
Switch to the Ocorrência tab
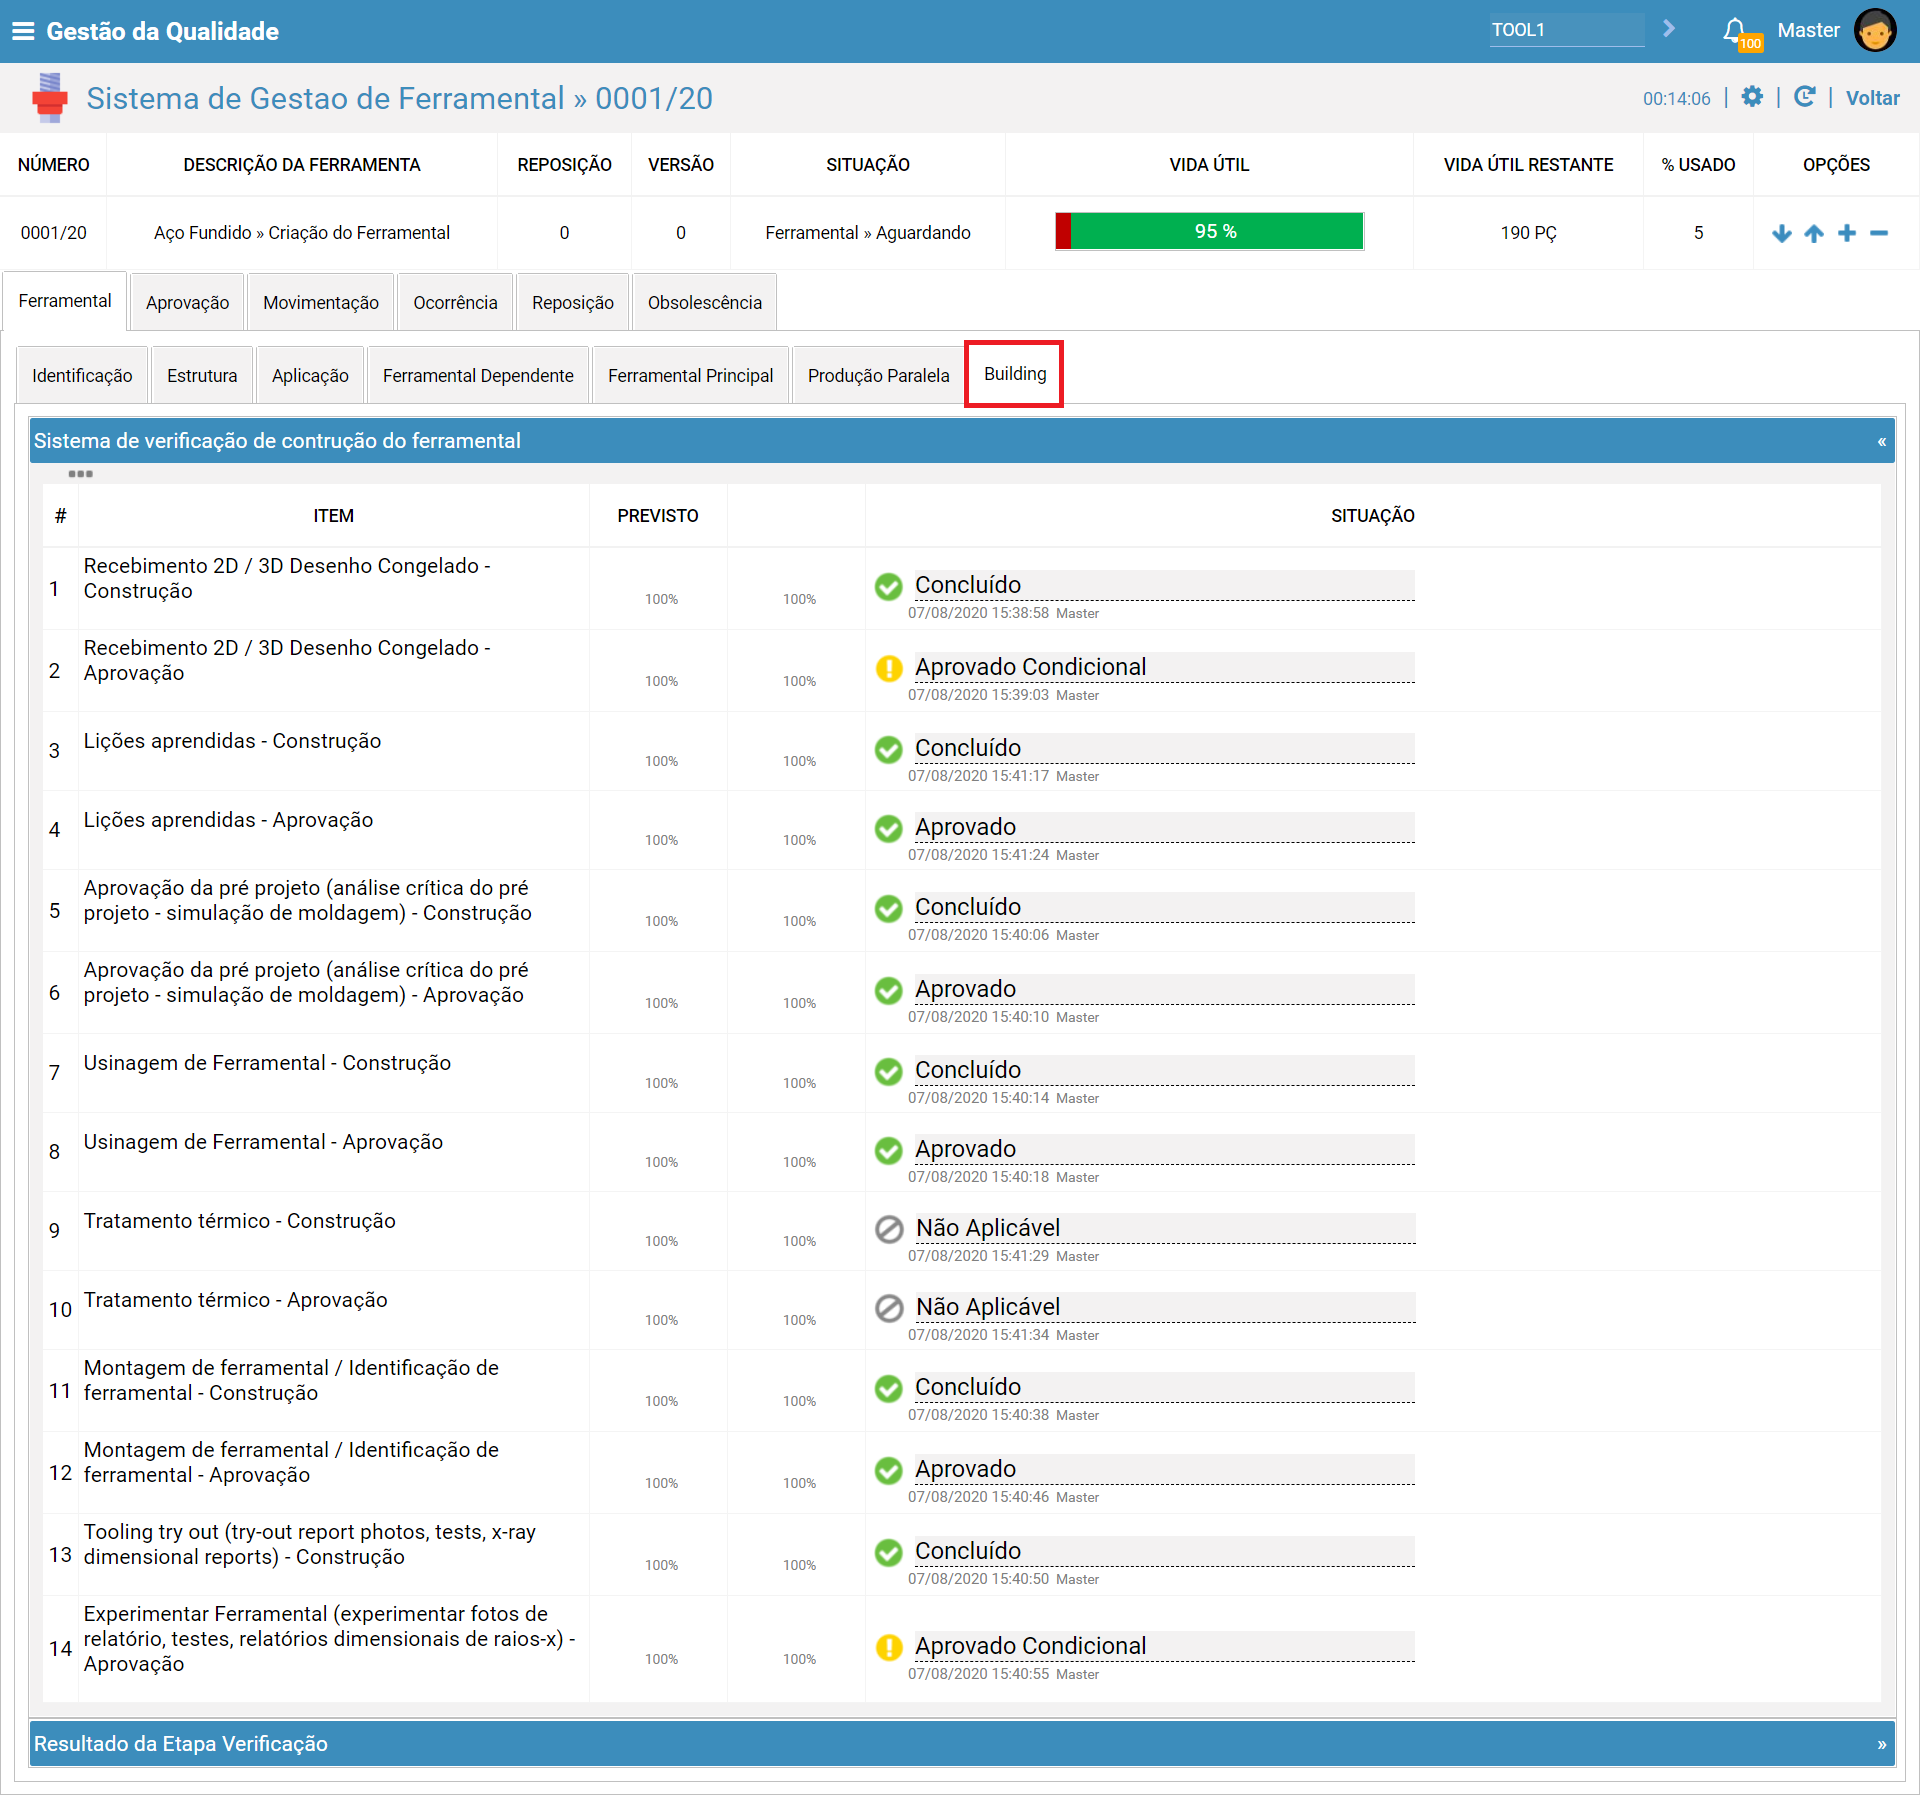[x=455, y=302]
